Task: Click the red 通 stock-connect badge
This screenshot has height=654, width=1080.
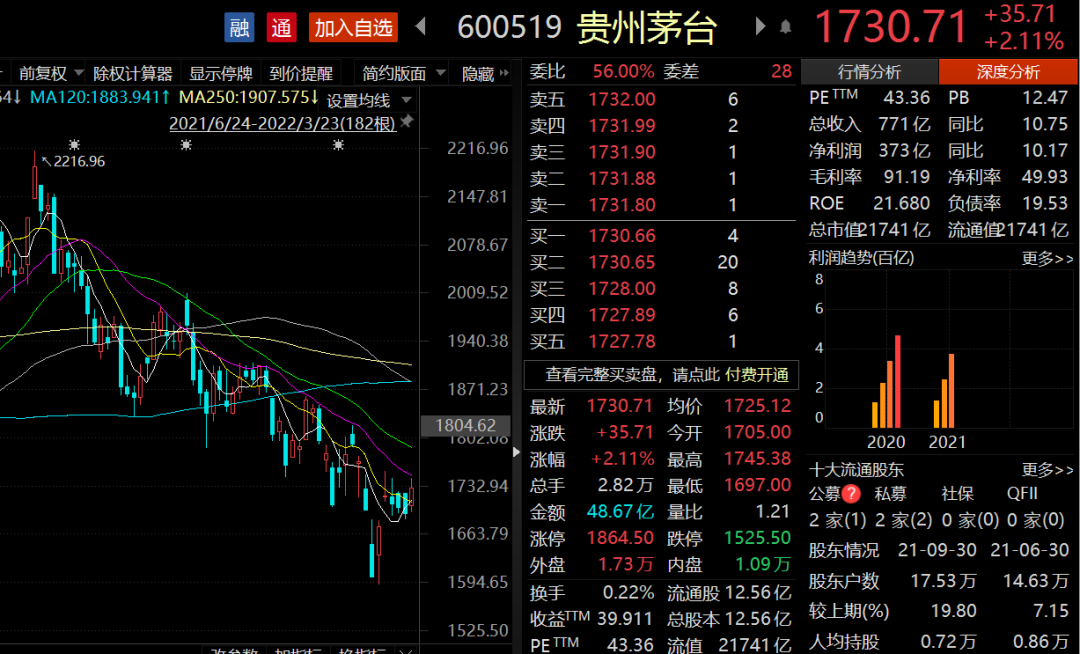Action: click(281, 28)
